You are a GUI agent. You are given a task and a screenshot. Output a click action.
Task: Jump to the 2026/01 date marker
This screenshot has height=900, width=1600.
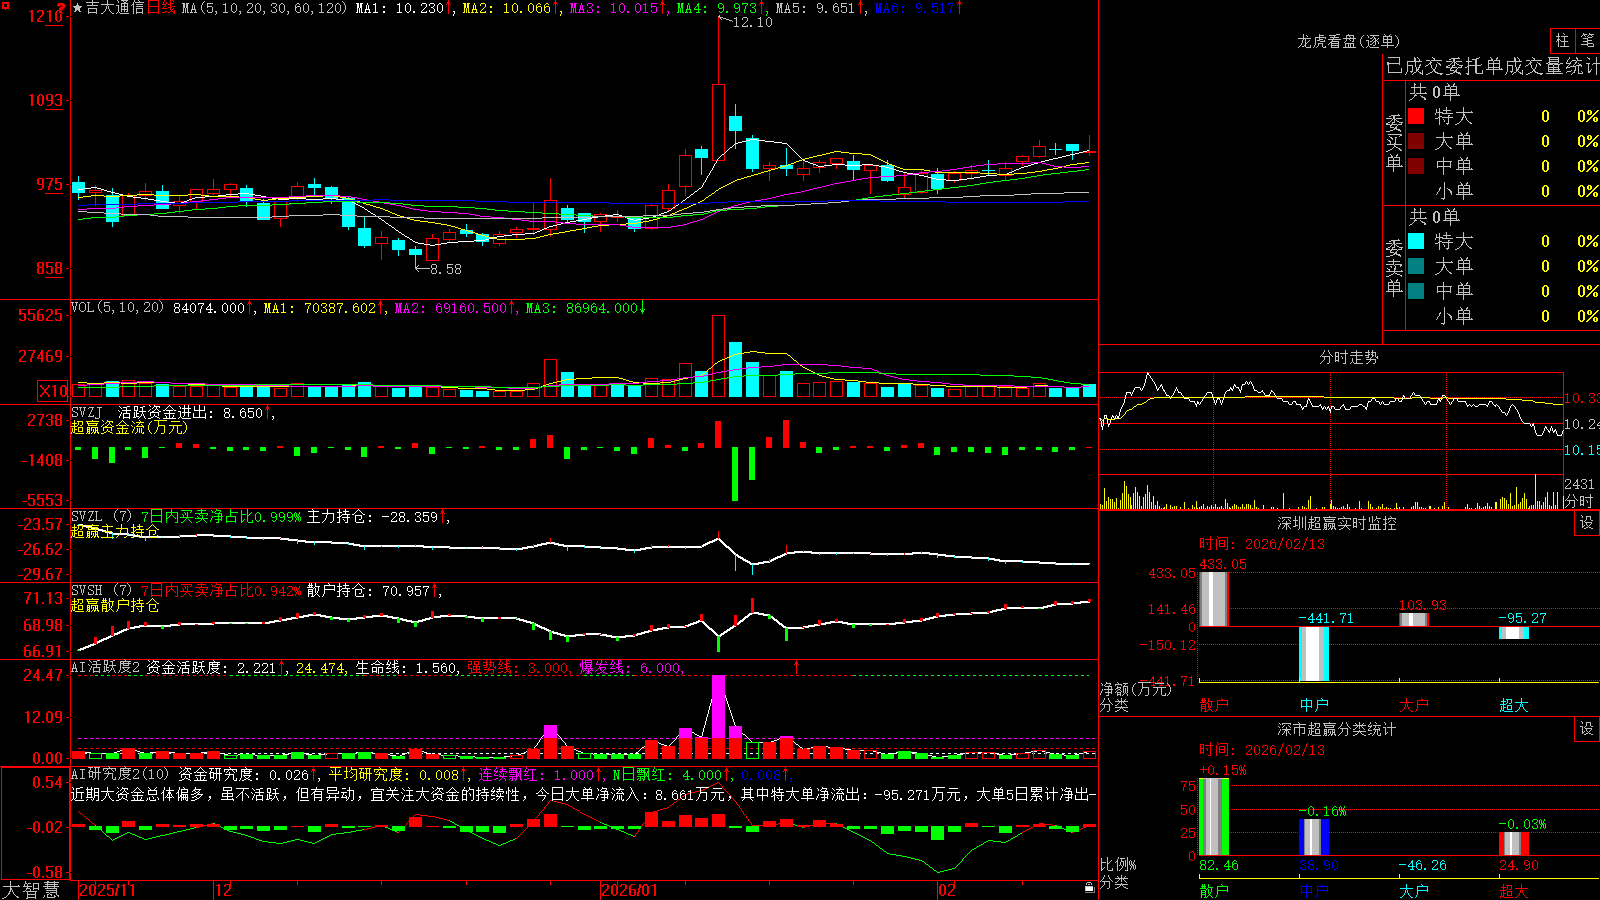click(x=629, y=890)
